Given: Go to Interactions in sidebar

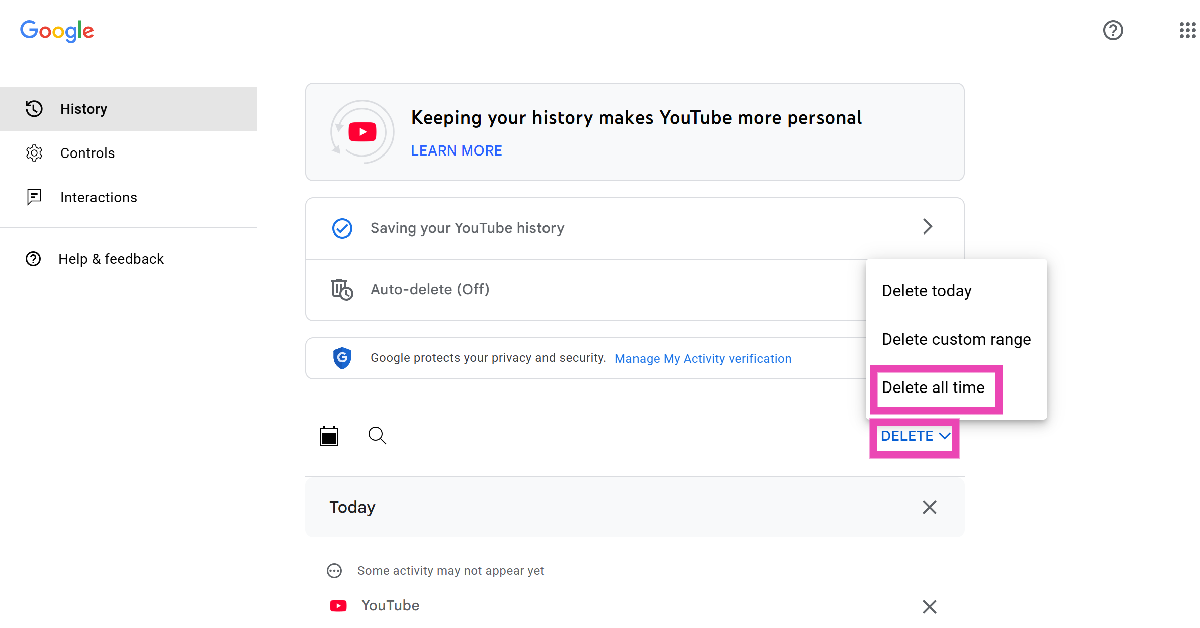Looking at the screenshot, I should [x=128, y=197].
